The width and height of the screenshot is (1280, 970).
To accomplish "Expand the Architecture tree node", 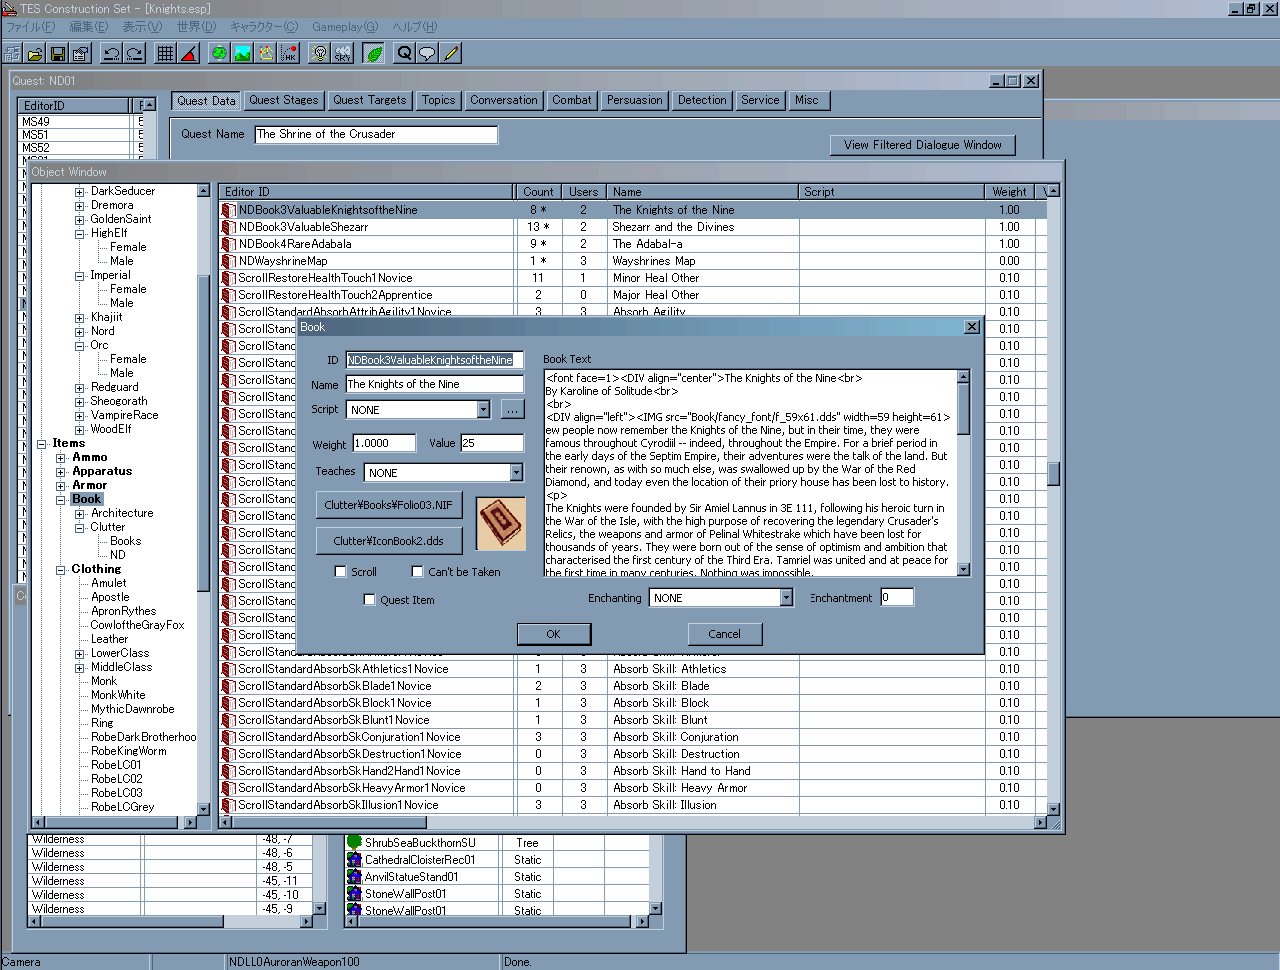I will [x=80, y=513].
